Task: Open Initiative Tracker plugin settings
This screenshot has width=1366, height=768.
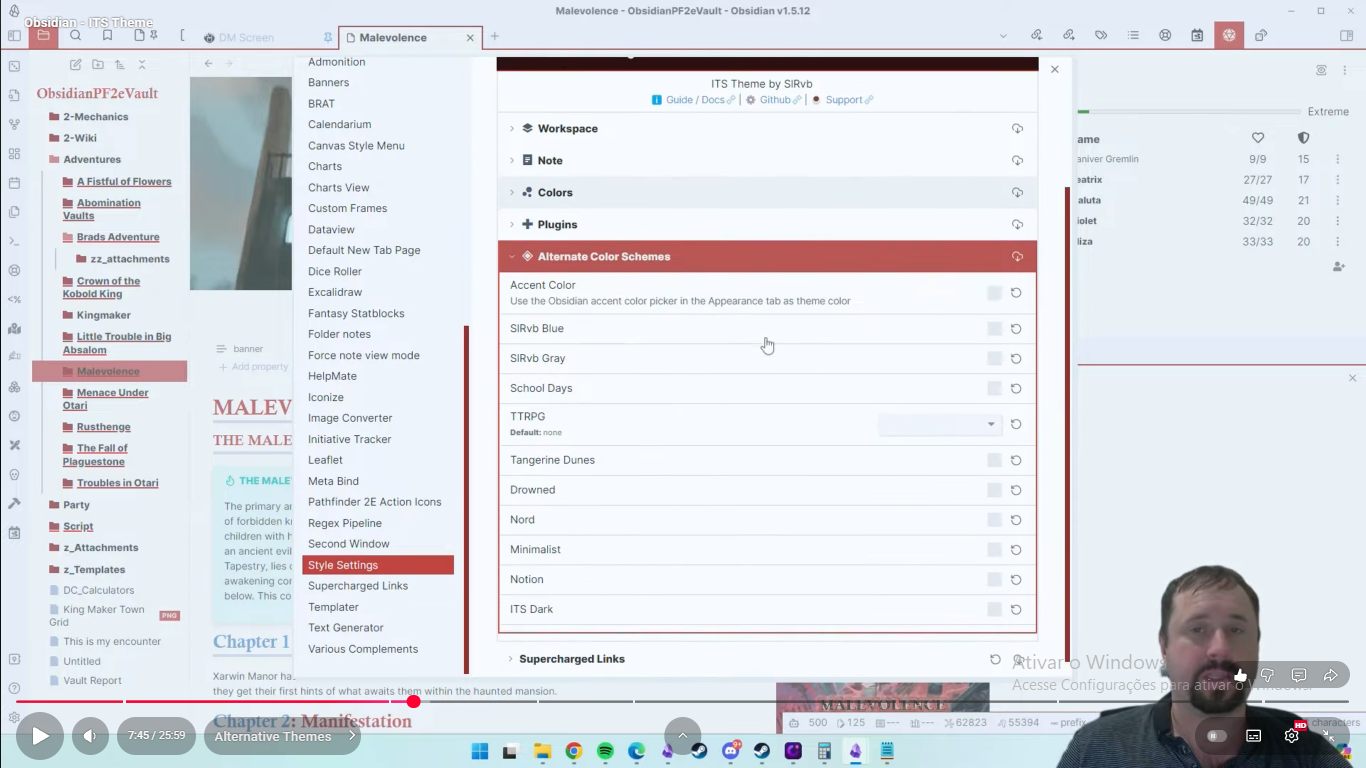Action: [x=350, y=439]
